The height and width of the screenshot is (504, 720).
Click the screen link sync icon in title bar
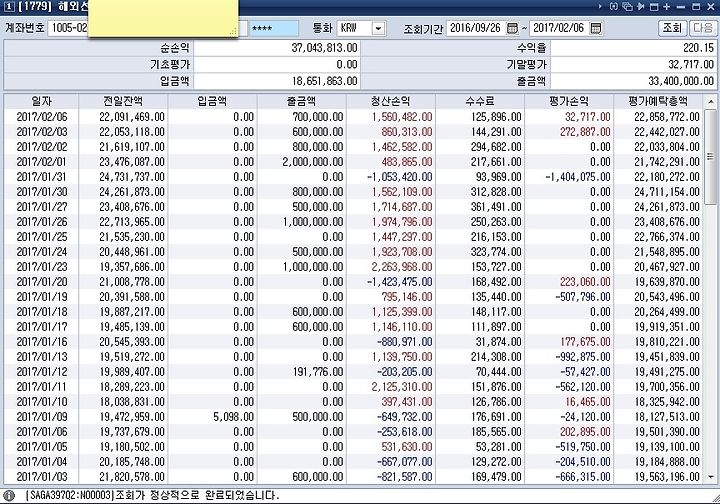pyautogui.click(x=614, y=6)
